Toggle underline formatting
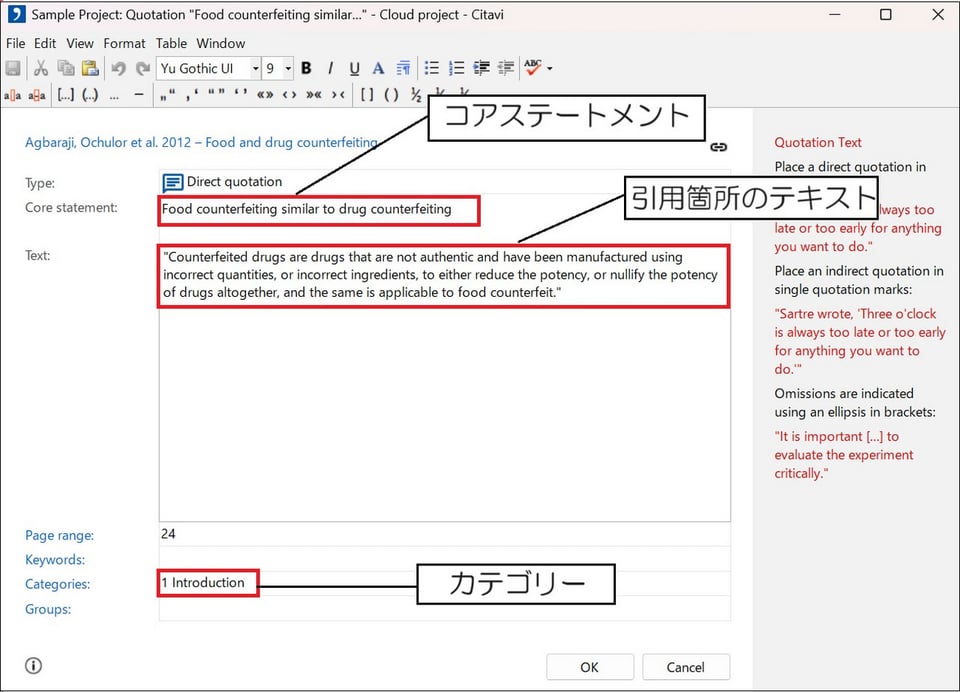 coord(354,68)
